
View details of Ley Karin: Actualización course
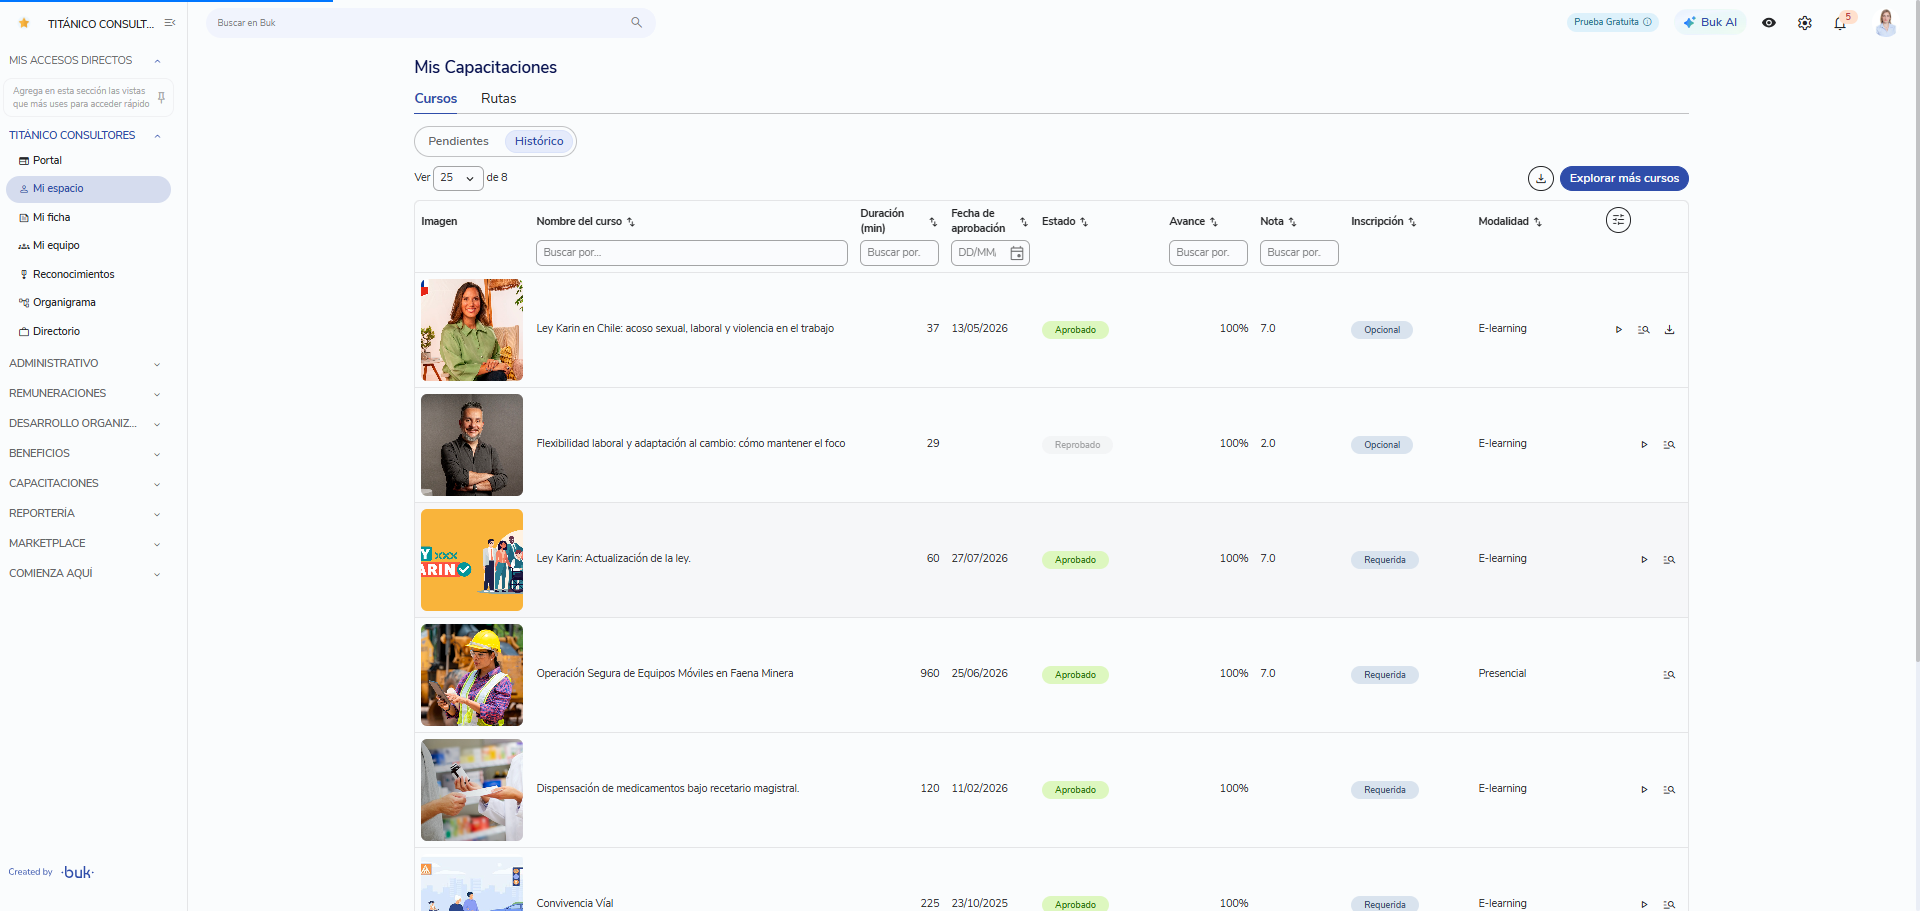click(1669, 560)
